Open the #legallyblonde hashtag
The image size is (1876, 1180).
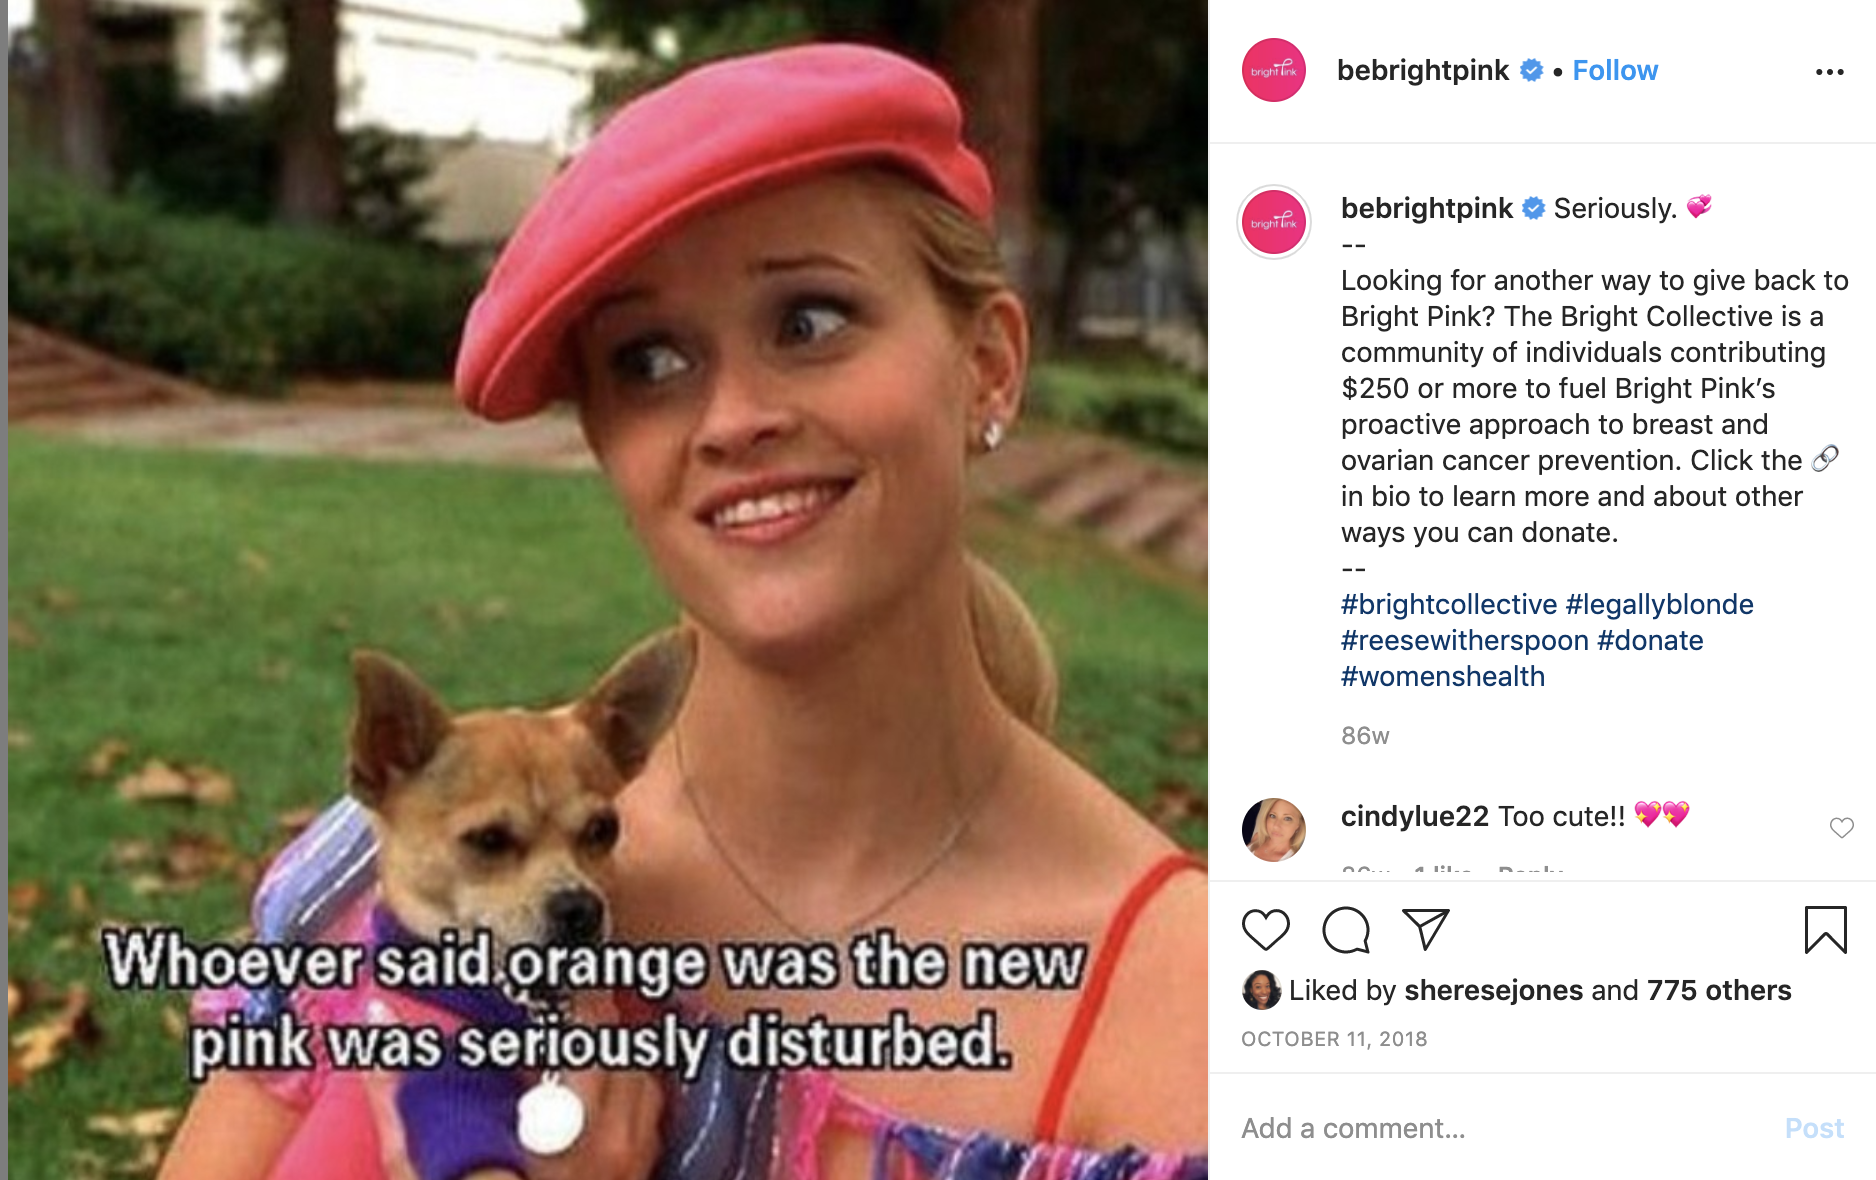pyautogui.click(x=1659, y=604)
